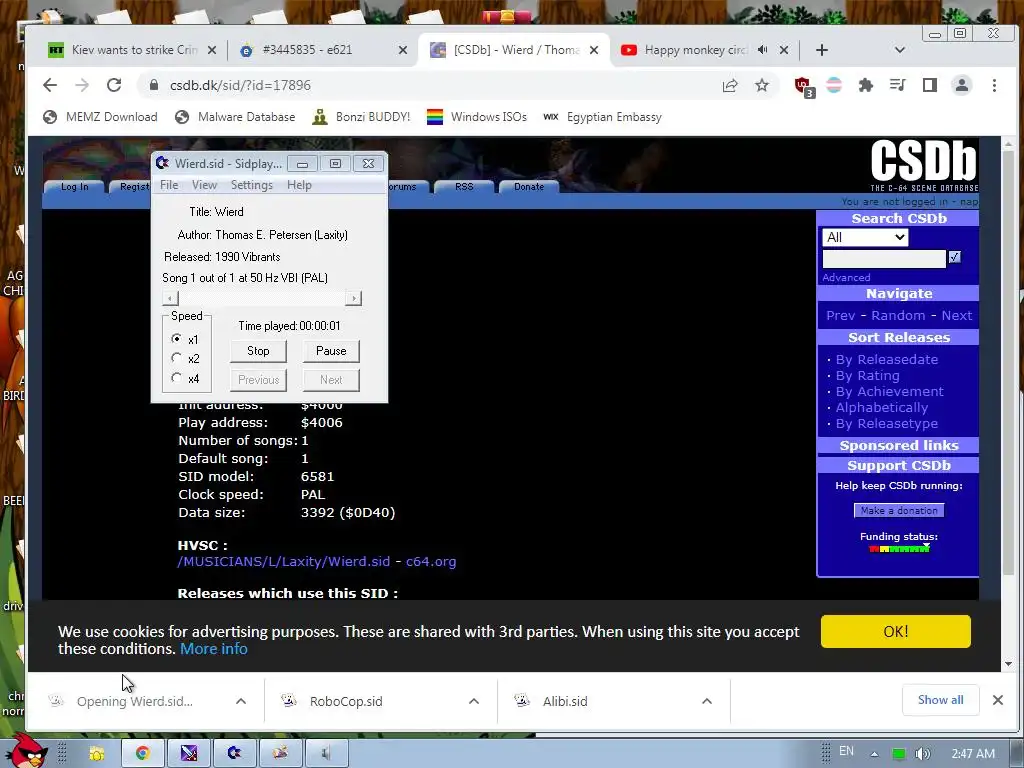
Task: Show hidden system tray icons
Action: tap(874, 754)
